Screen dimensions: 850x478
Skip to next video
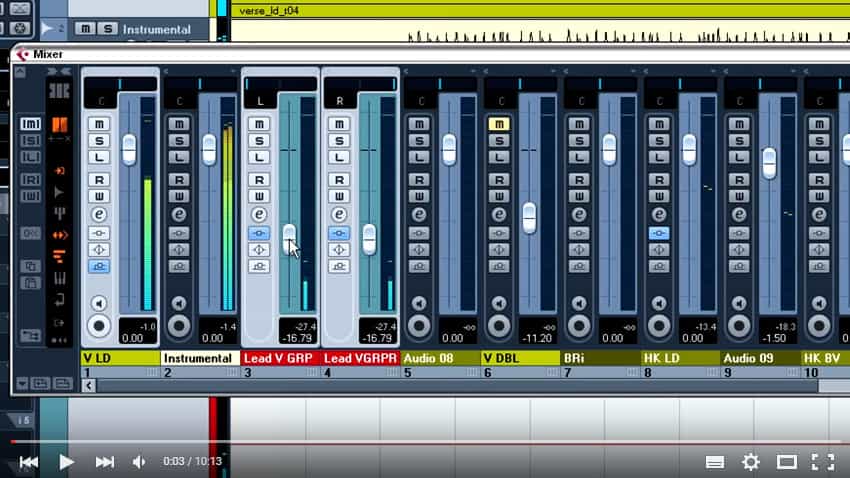105,462
